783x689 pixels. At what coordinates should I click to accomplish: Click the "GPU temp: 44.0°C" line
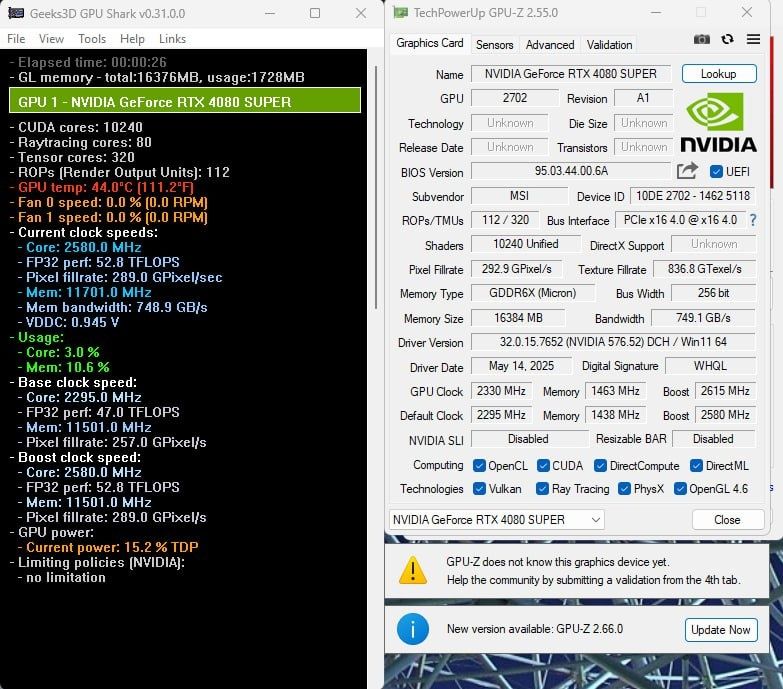102,187
